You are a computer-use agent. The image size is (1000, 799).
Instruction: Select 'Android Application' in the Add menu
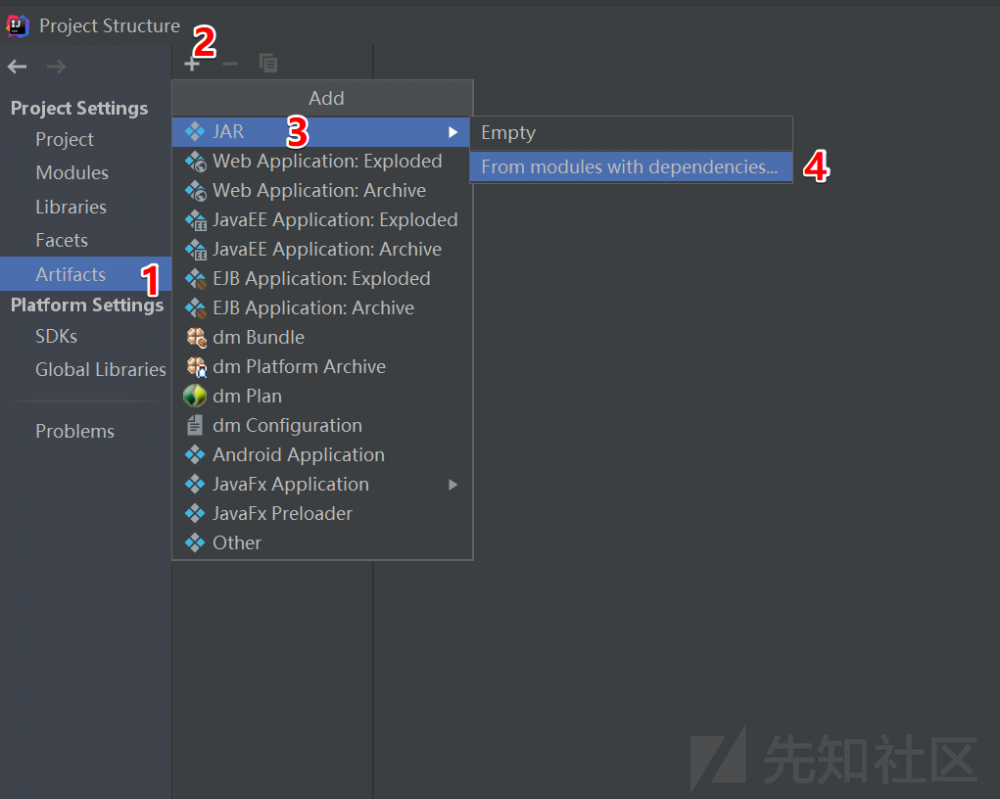pos(299,454)
